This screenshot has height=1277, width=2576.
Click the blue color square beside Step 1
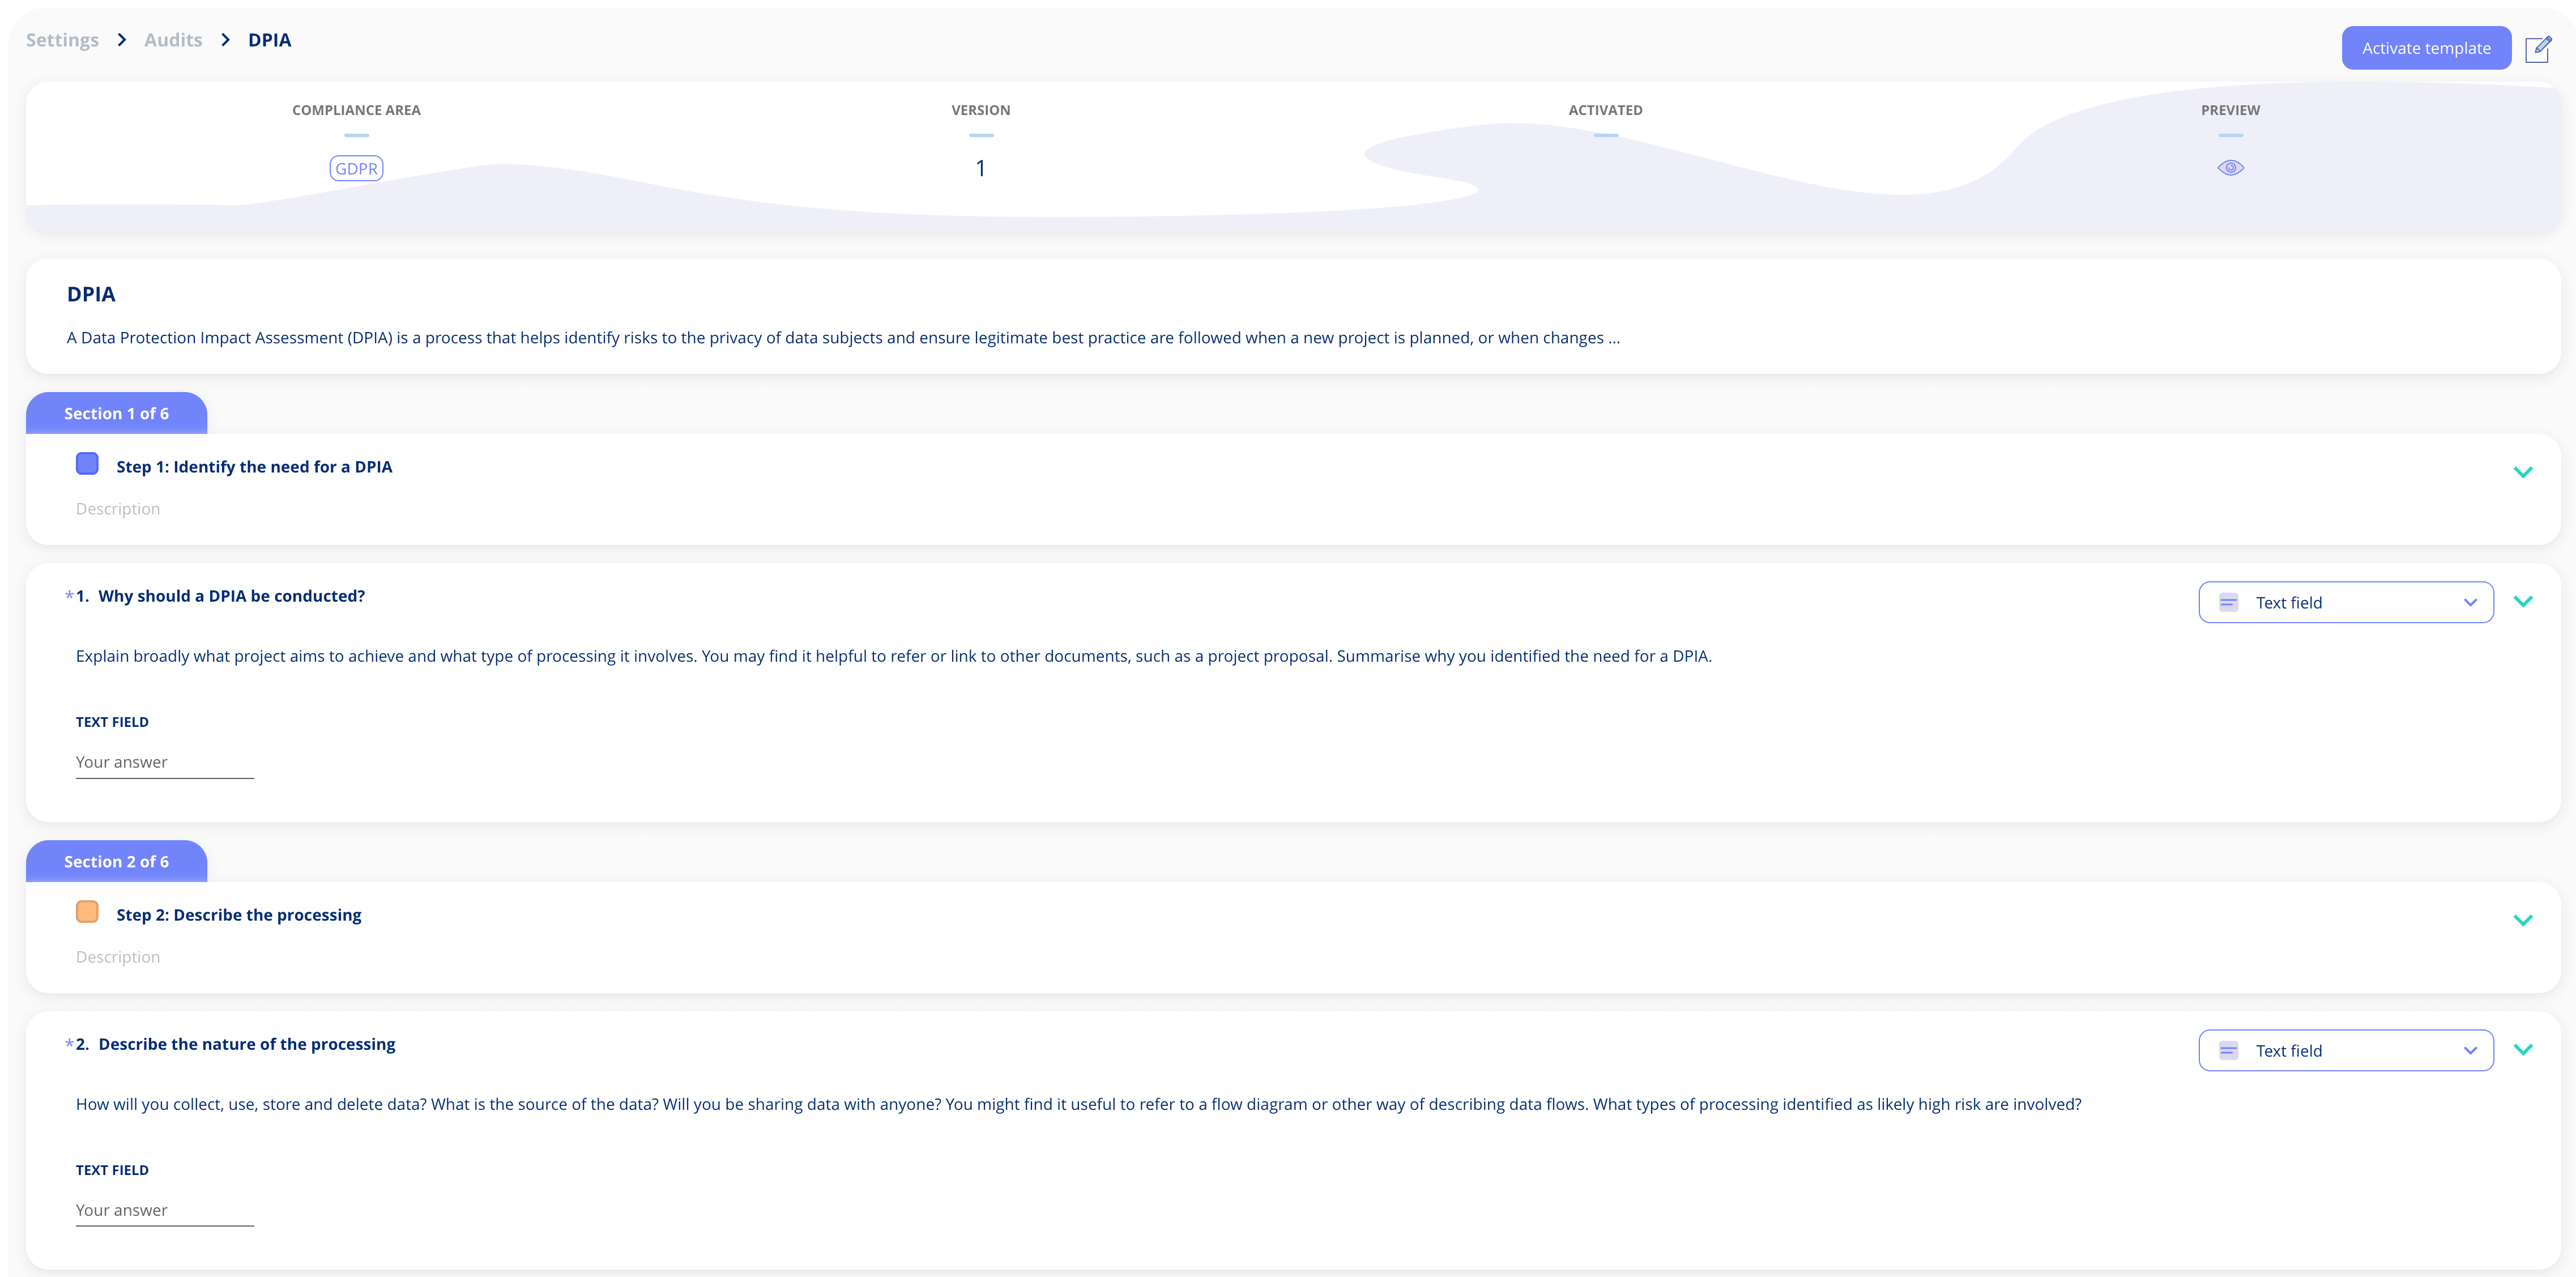coord(87,464)
